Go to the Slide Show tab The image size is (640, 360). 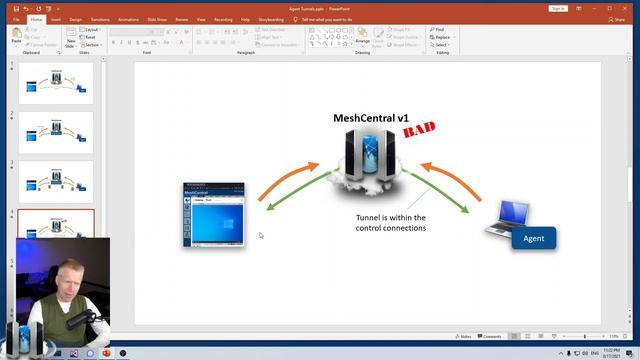tap(157, 20)
